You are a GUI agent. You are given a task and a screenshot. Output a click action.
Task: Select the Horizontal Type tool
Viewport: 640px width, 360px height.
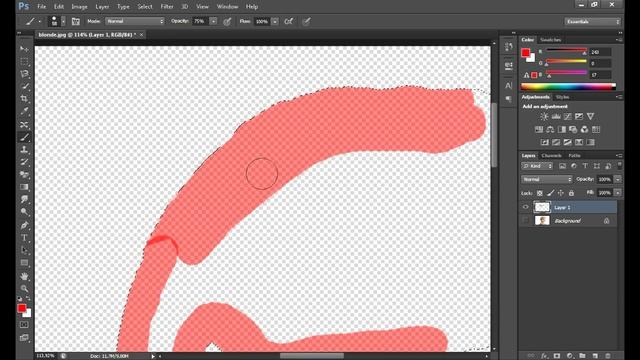(24, 238)
